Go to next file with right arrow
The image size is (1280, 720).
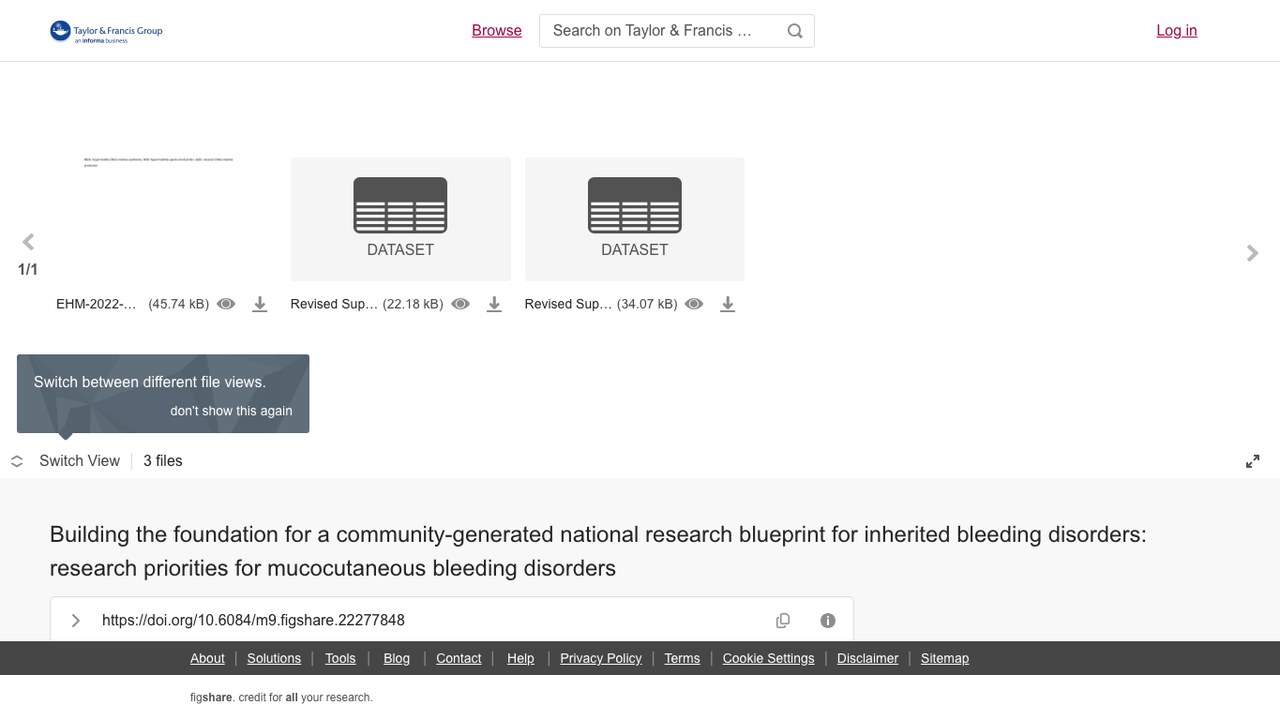[x=1252, y=253]
